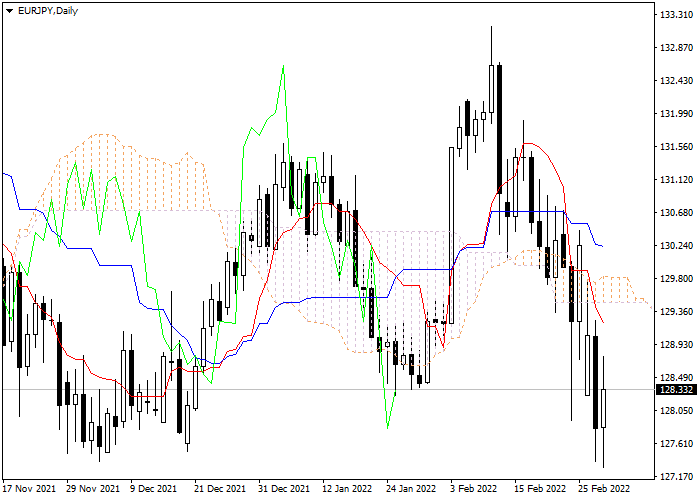
Task: Click the 131.560 price axis label
Action: pyautogui.click(x=676, y=147)
